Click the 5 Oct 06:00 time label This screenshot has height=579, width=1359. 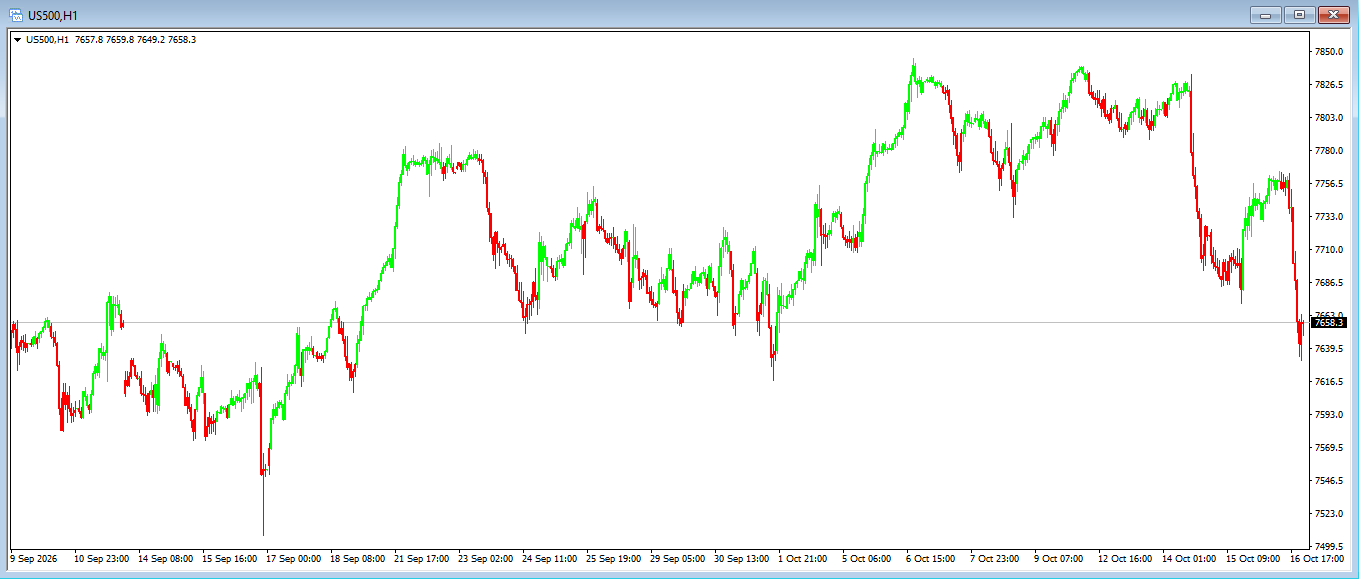[867, 559]
